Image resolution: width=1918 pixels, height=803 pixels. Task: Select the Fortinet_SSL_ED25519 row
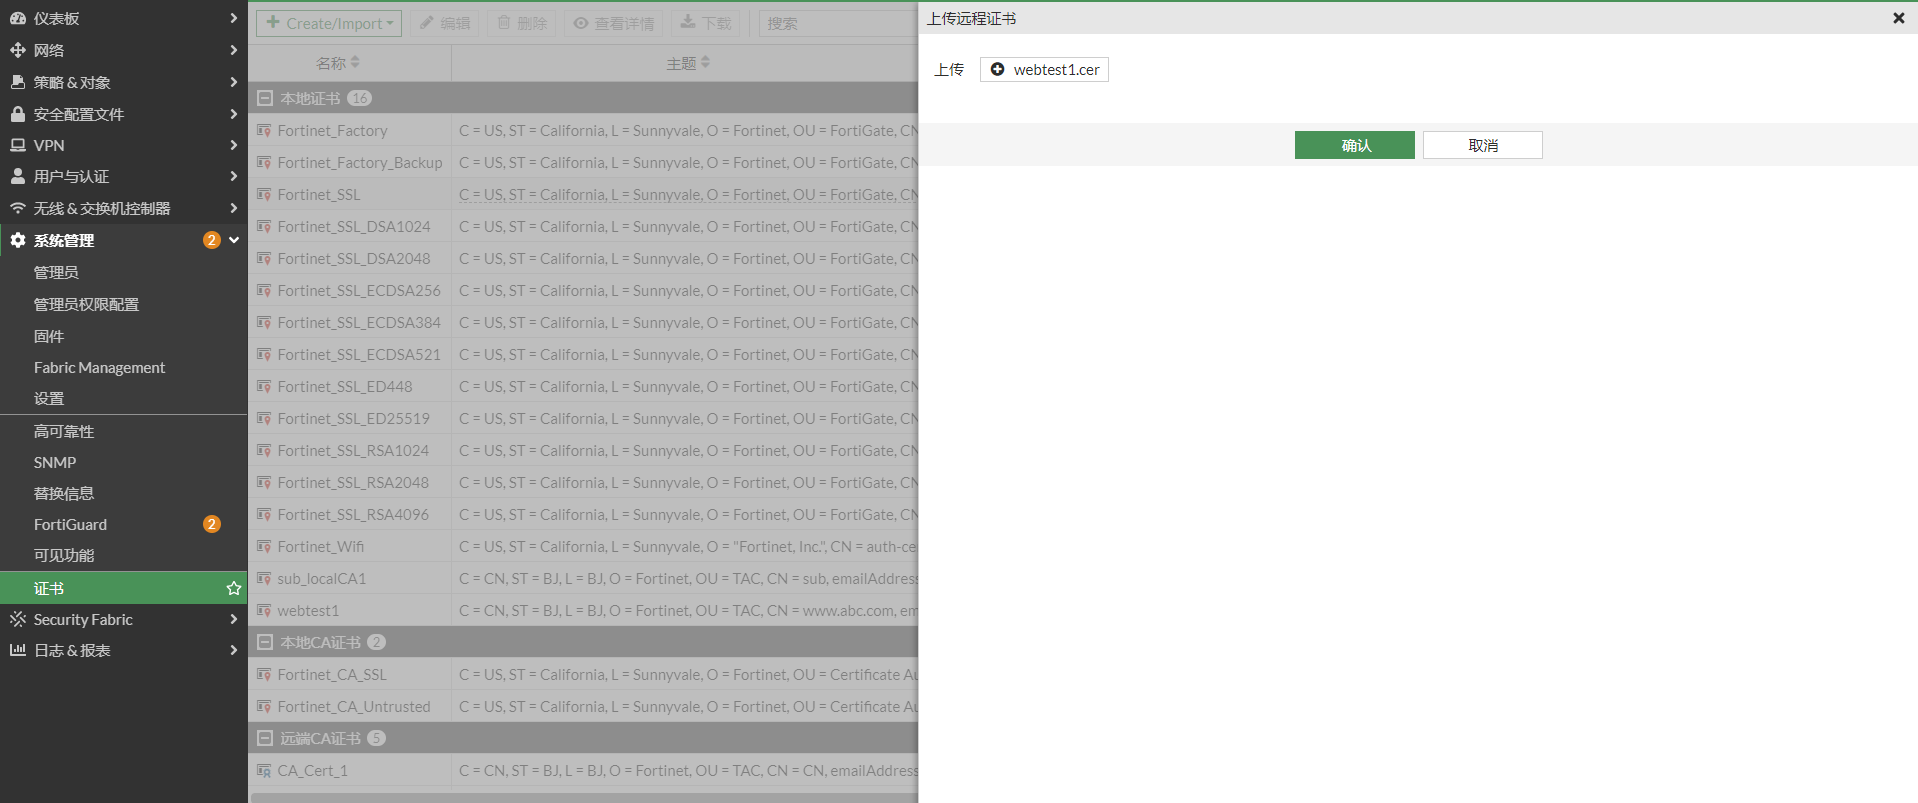pos(583,418)
